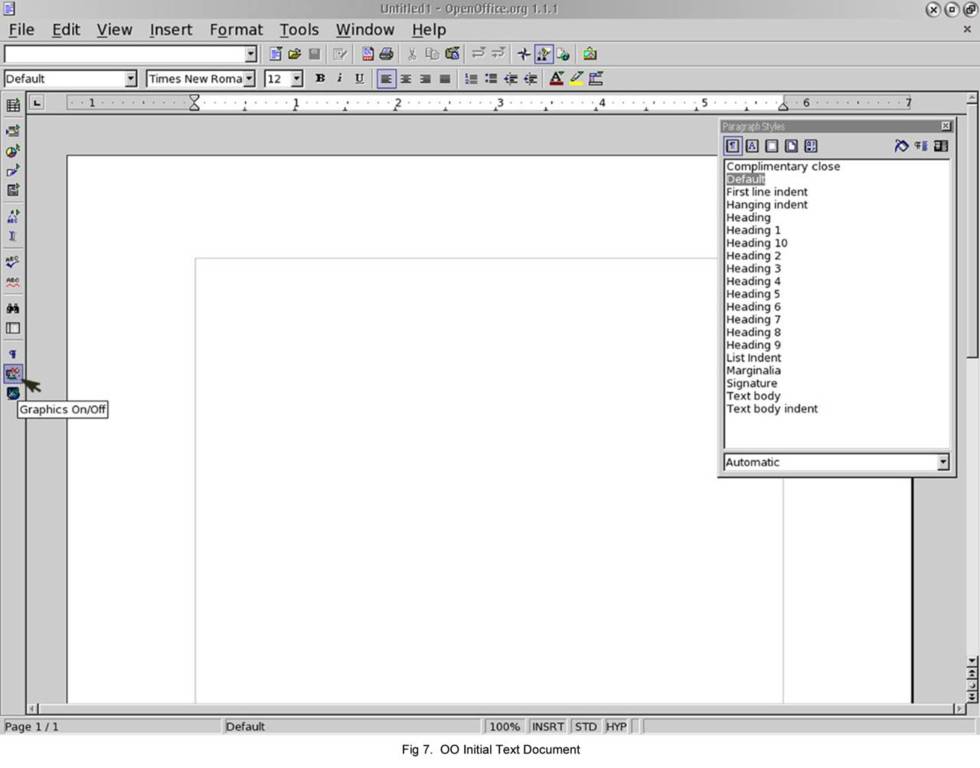Click the Data sources sidebar icon
The height and width of the screenshot is (768, 980).
click(13, 328)
